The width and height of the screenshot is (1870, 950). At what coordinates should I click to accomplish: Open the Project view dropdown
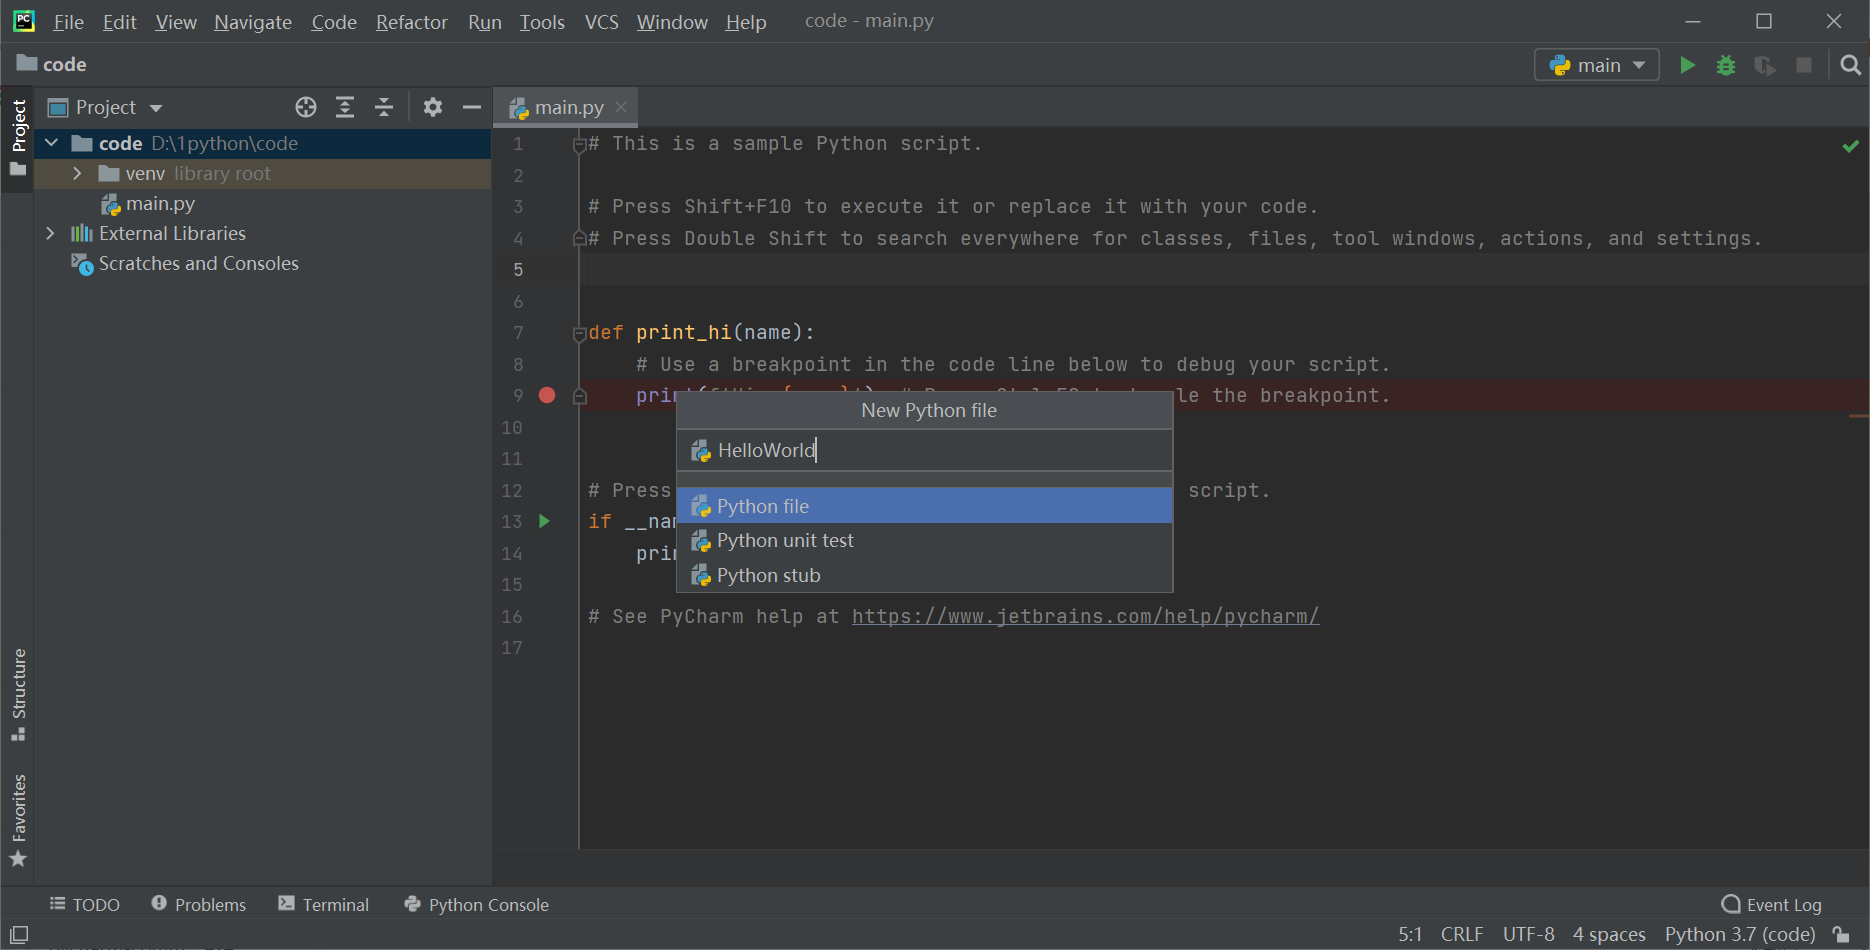coord(105,107)
